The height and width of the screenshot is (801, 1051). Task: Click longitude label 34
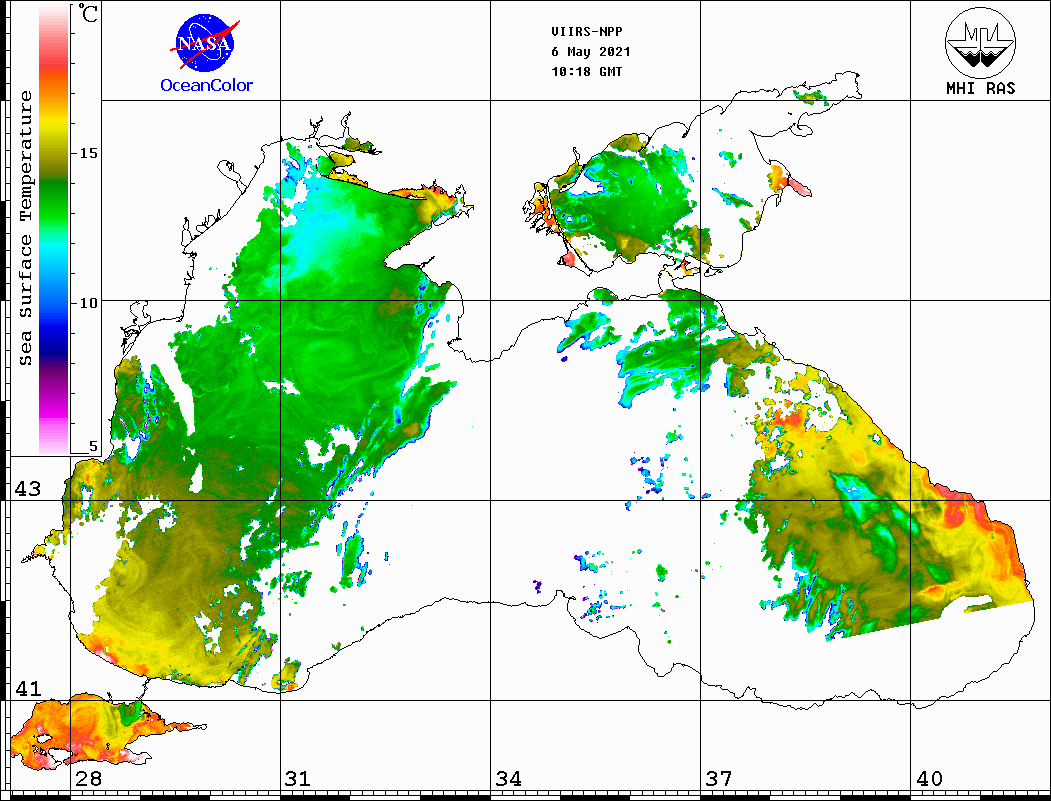(x=509, y=779)
